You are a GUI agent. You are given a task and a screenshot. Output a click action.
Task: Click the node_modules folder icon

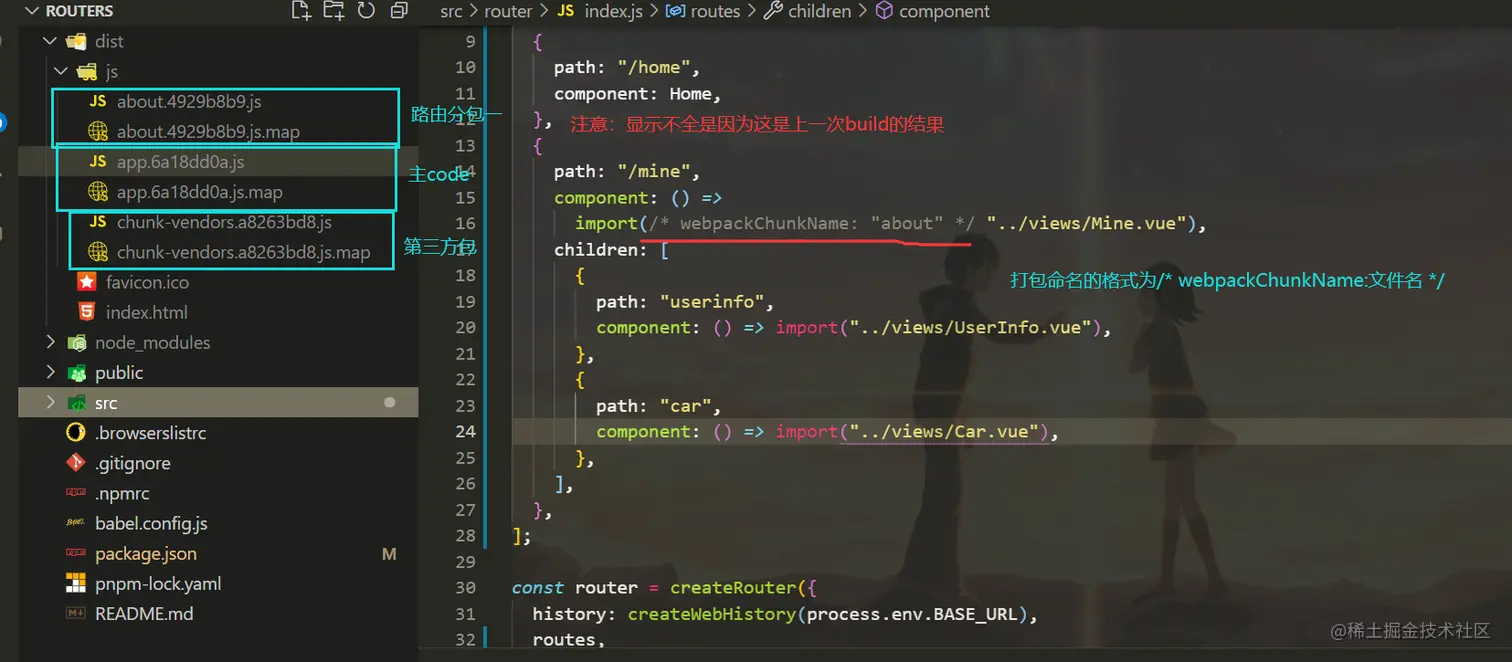(76, 343)
